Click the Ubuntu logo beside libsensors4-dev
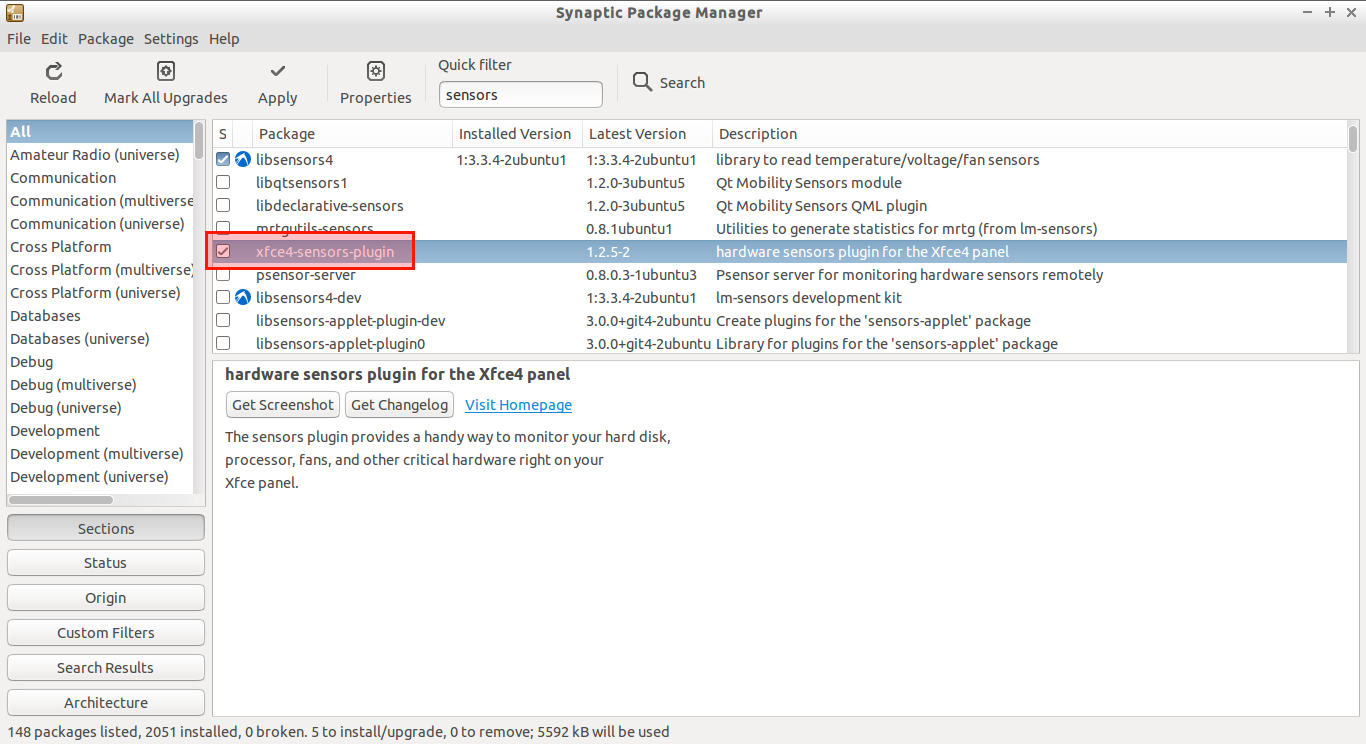Image resolution: width=1366 pixels, height=744 pixels. pyautogui.click(x=243, y=298)
